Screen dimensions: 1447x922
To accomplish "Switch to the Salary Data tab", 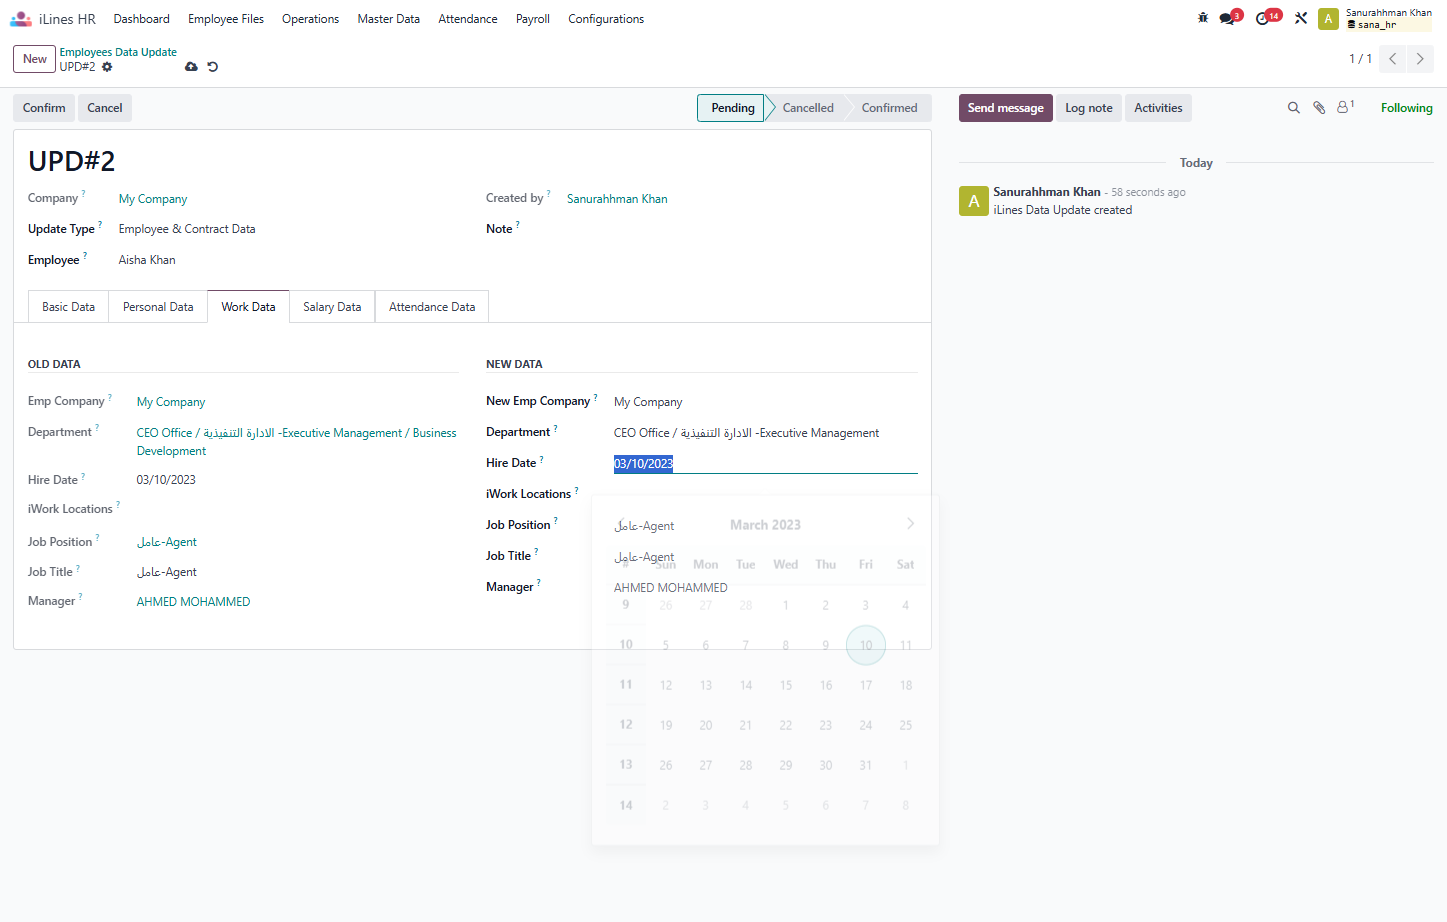I will [332, 307].
